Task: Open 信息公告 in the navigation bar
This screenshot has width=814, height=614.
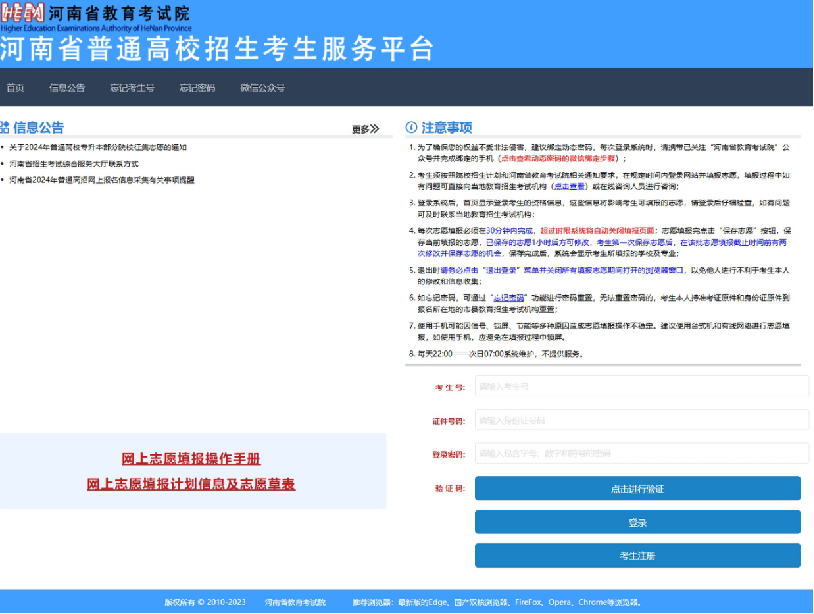Action: (67, 88)
